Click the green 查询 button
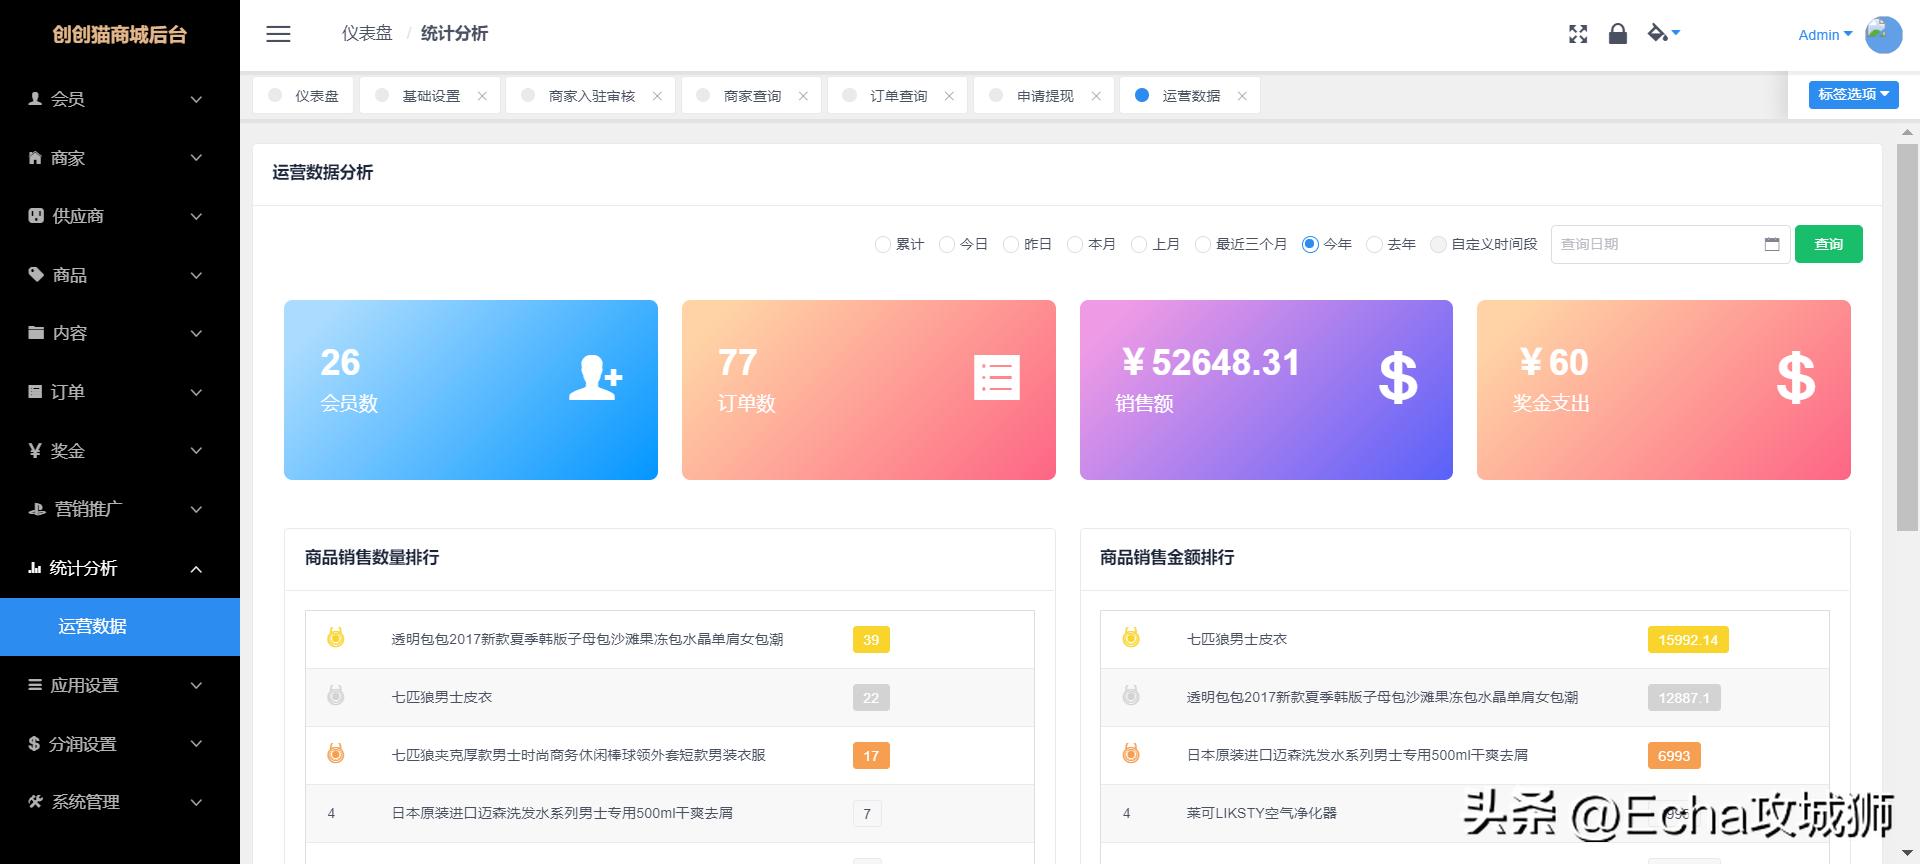Screen dimensions: 1920x864 (1828, 244)
